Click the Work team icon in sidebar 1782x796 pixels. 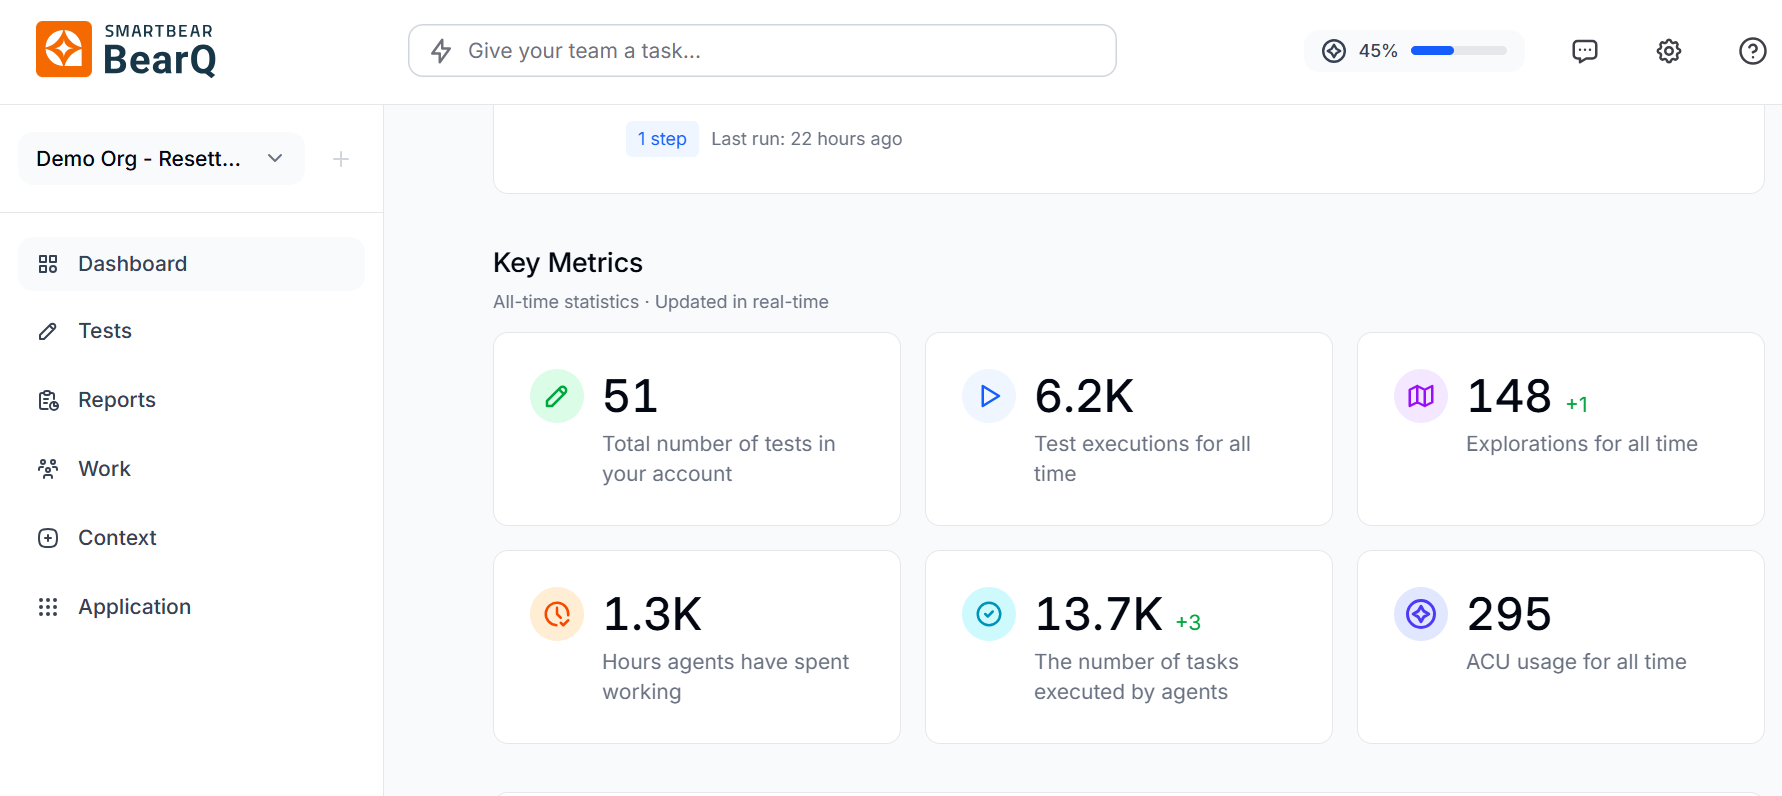tap(48, 469)
